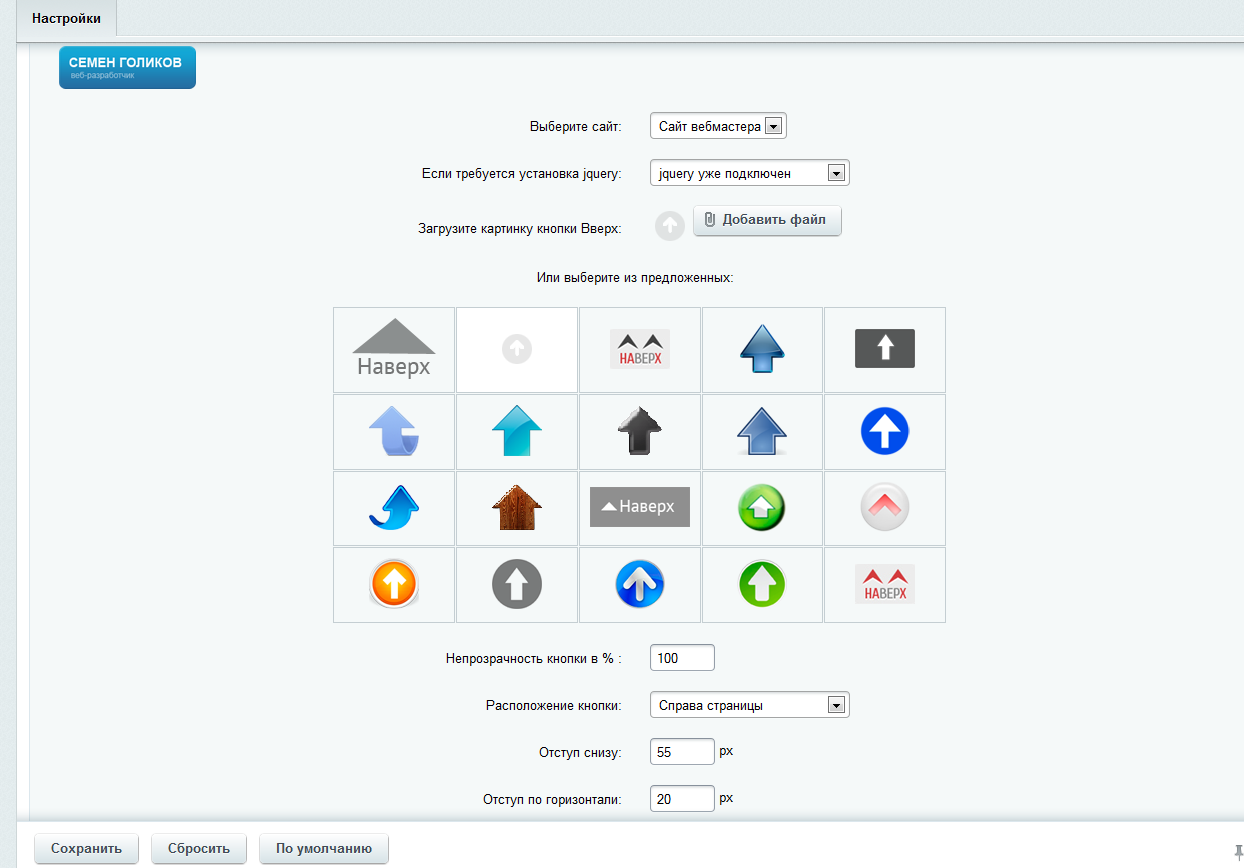Viewport: 1244px width, 868px height.
Task: Choose the gray rectangular "Наверх" label image
Action: click(639, 508)
